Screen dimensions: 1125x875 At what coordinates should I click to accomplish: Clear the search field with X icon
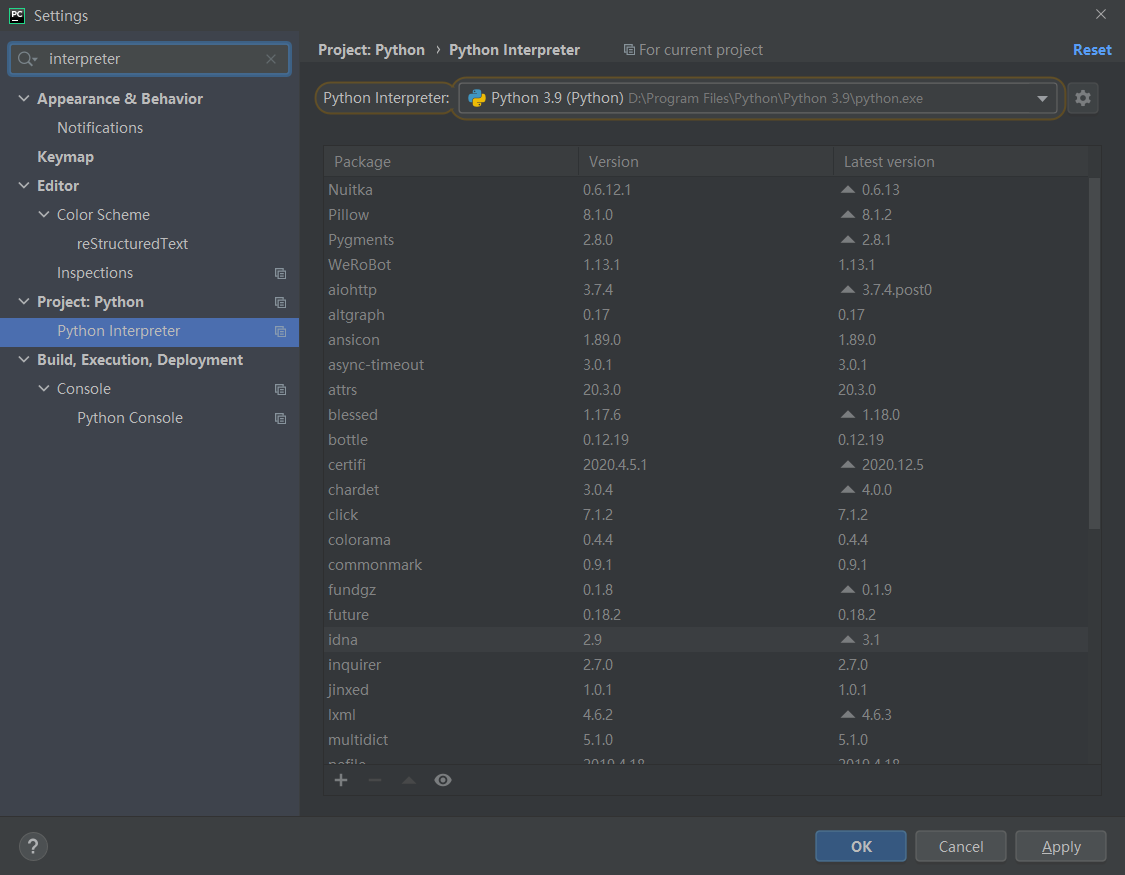click(x=271, y=59)
